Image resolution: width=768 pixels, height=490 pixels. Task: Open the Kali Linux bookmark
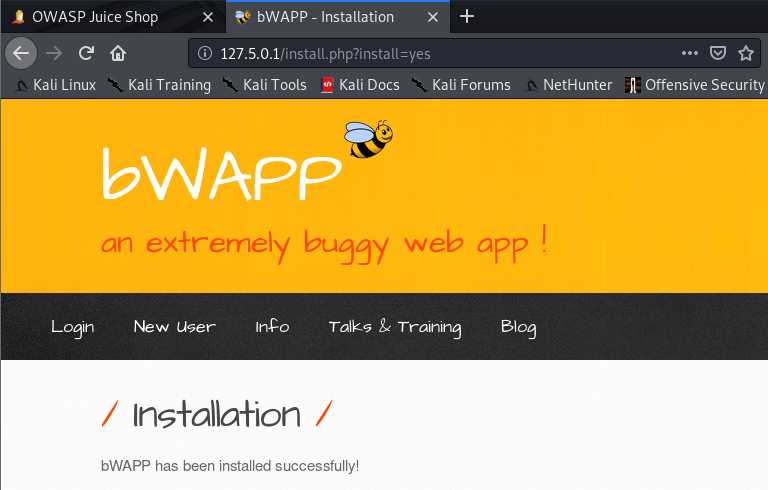pos(55,85)
